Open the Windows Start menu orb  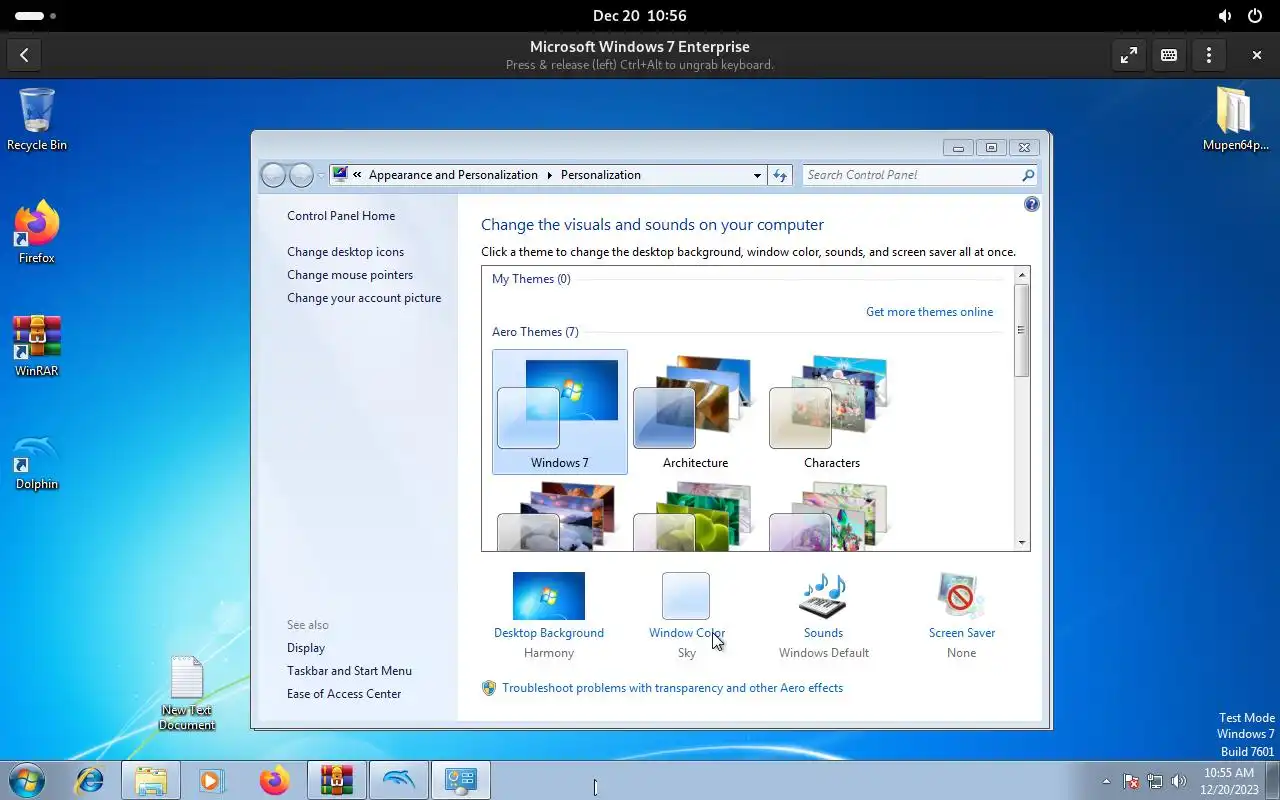point(27,780)
